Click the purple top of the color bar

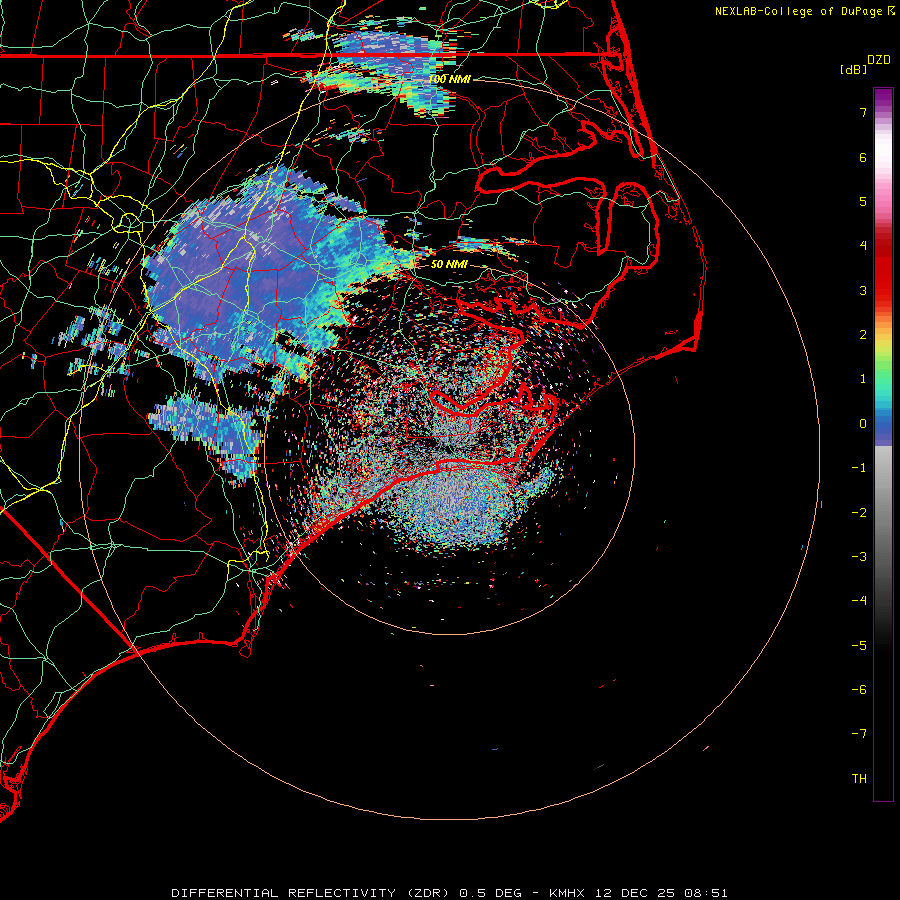tap(883, 98)
